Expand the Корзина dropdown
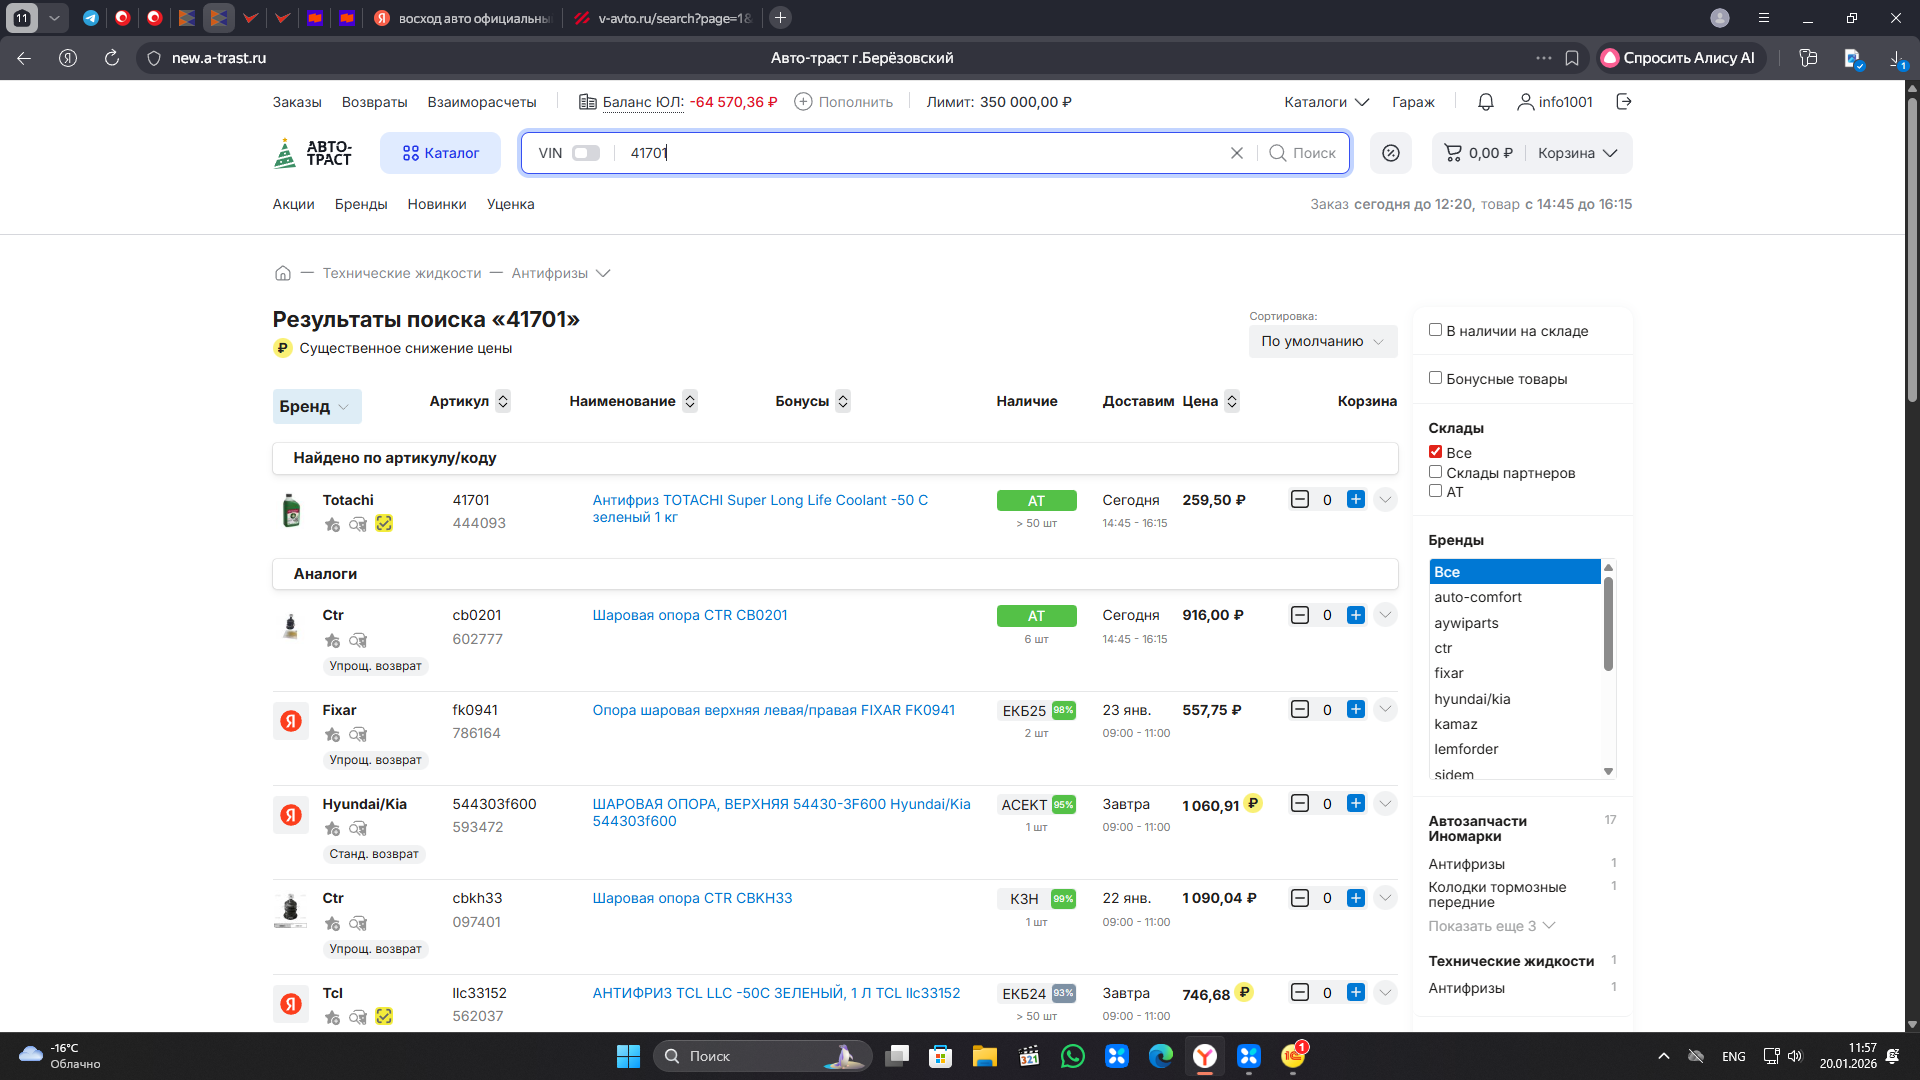 pos(1577,153)
